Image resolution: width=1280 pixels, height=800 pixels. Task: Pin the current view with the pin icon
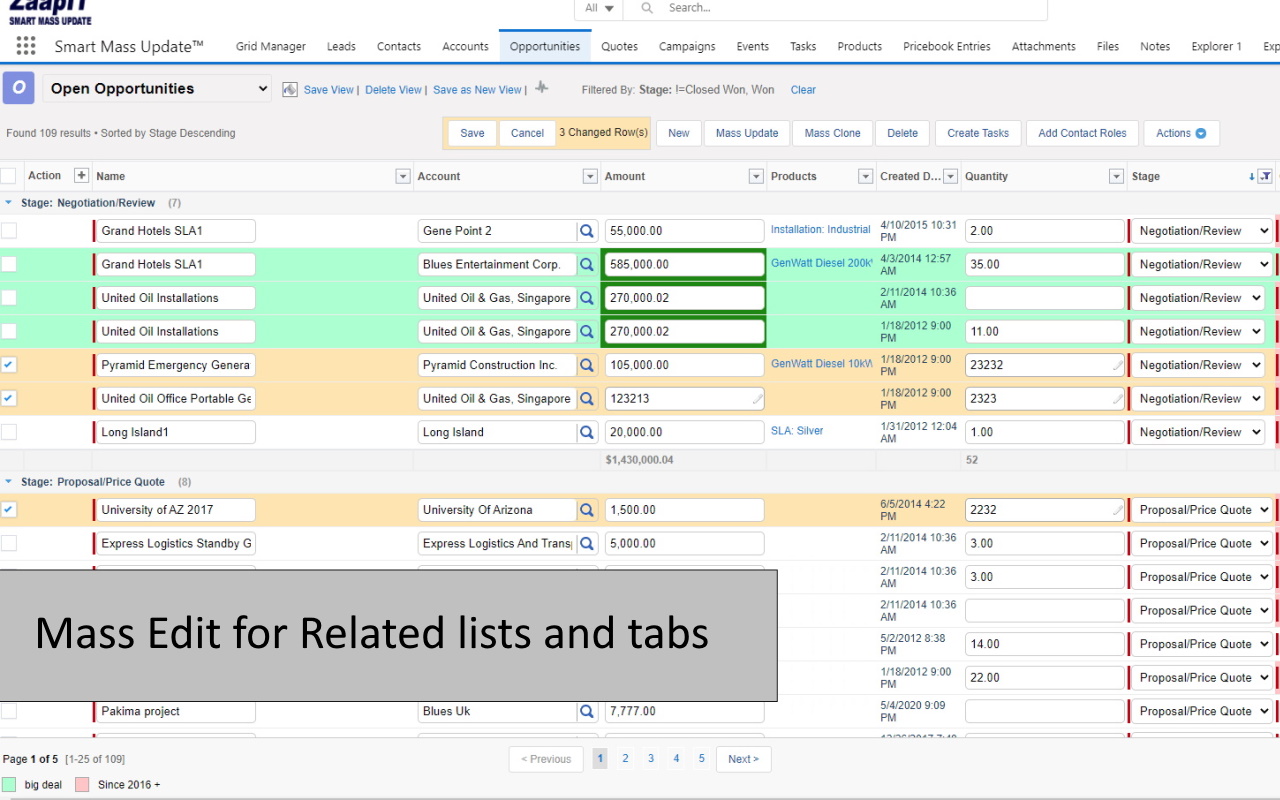coord(541,88)
